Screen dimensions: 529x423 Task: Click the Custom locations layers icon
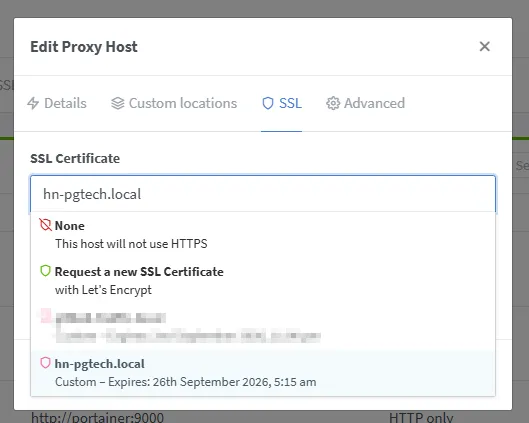coord(118,104)
